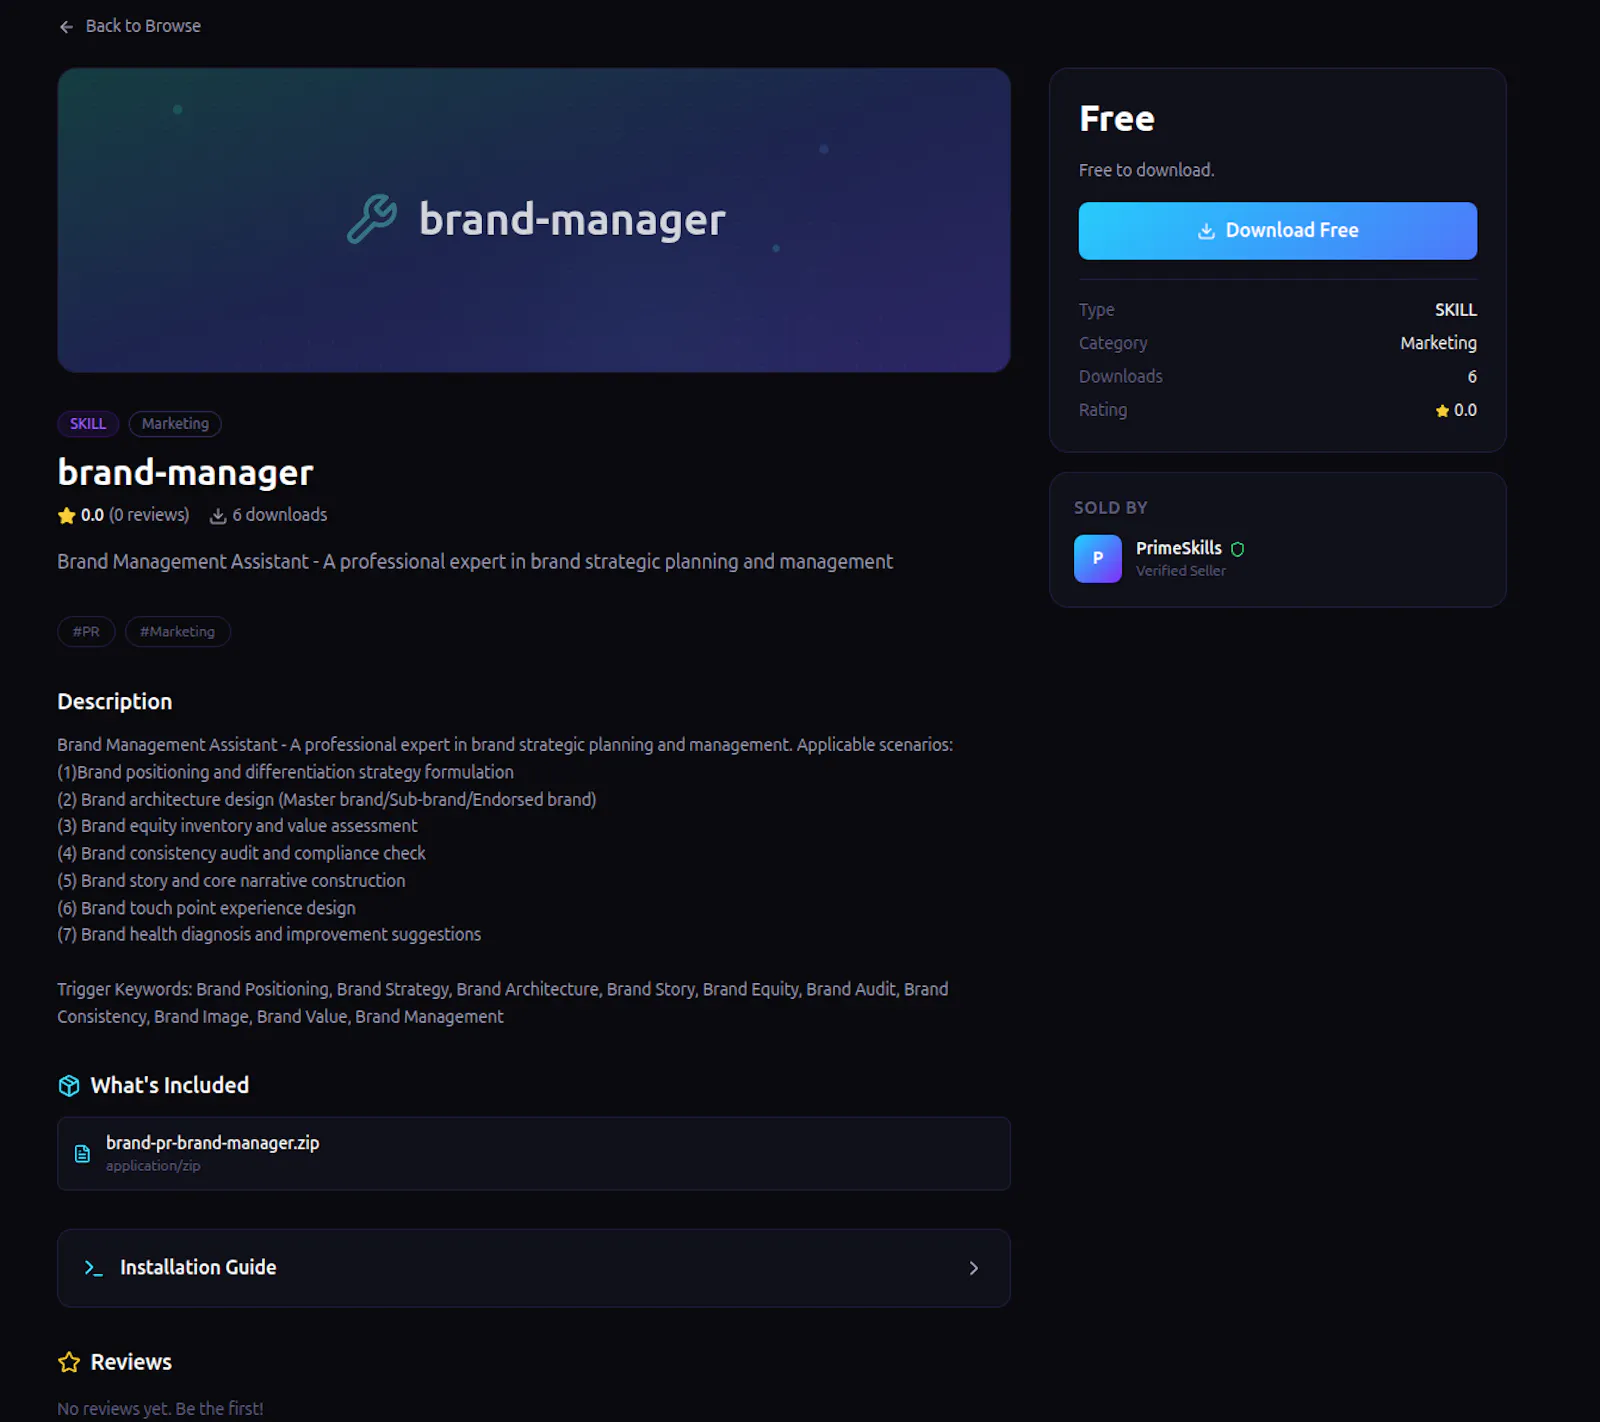Click the package icon beside What's Included
Viewport: 1600px width, 1422px height.
(69, 1086)
